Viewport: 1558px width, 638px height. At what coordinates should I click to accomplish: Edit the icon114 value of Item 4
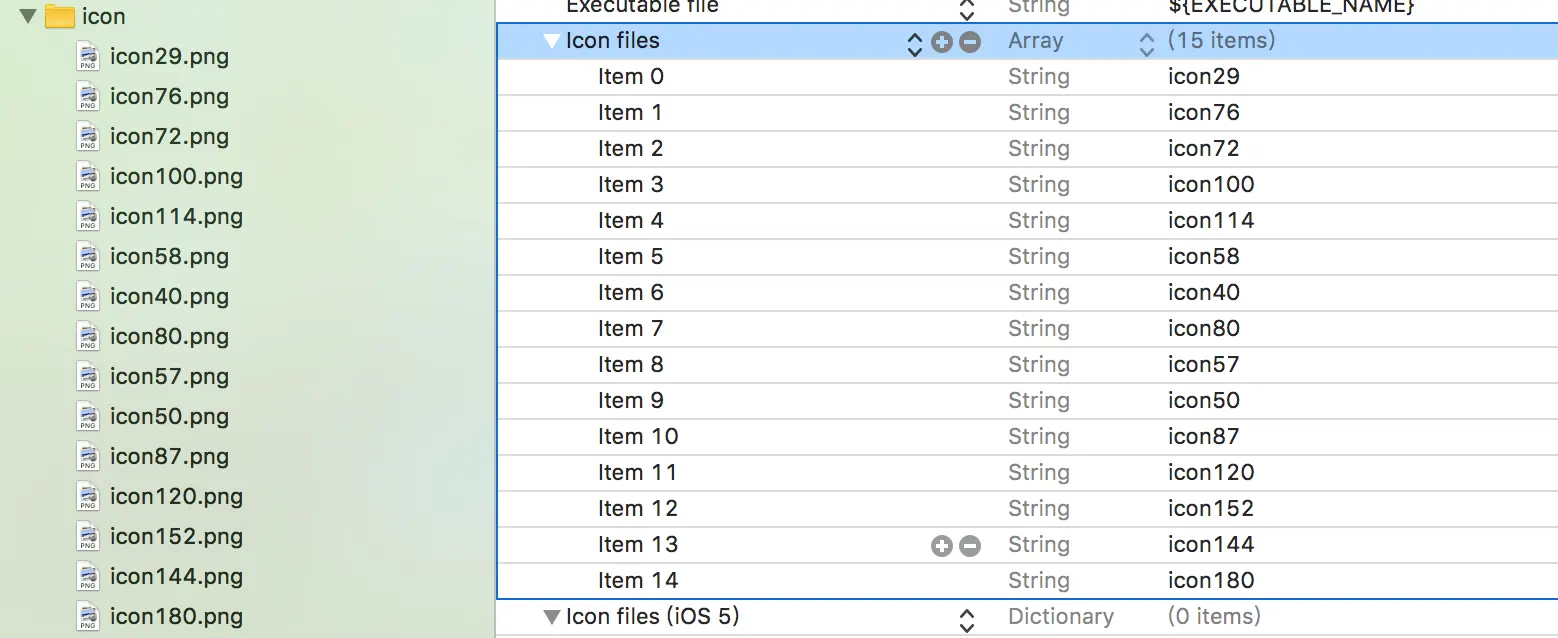[1210, 221]
